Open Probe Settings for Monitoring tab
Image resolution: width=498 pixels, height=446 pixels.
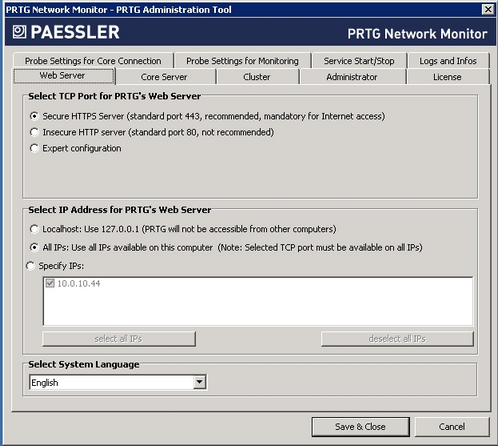coord(242,61)
